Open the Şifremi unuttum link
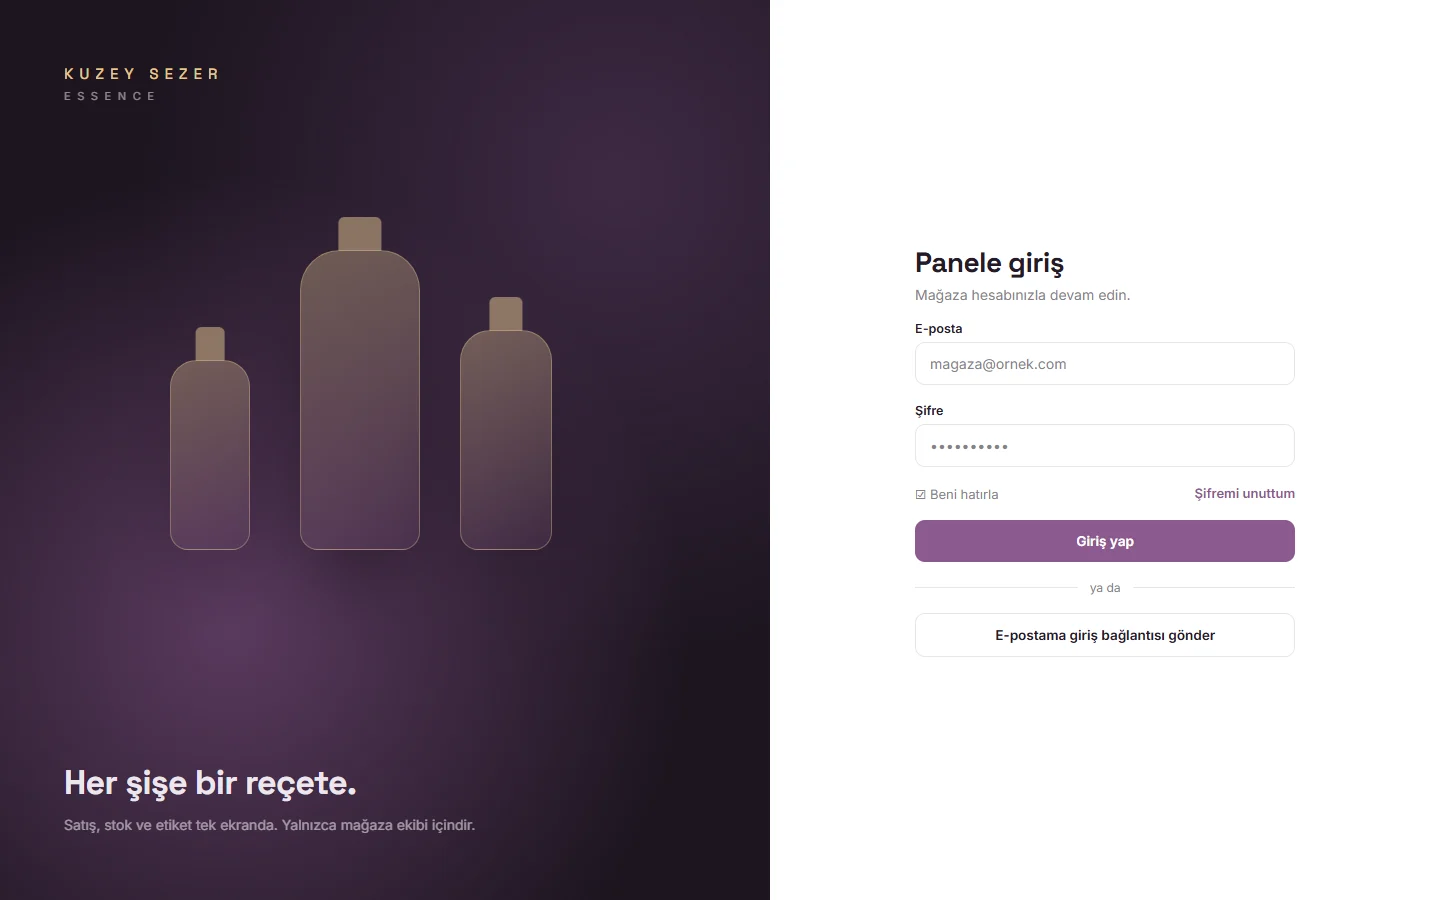 [1244, 493]
